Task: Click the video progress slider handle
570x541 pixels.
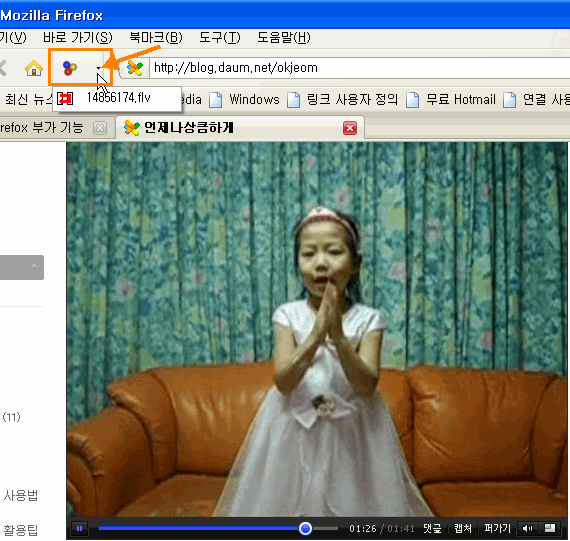Action: pos(305,528)
